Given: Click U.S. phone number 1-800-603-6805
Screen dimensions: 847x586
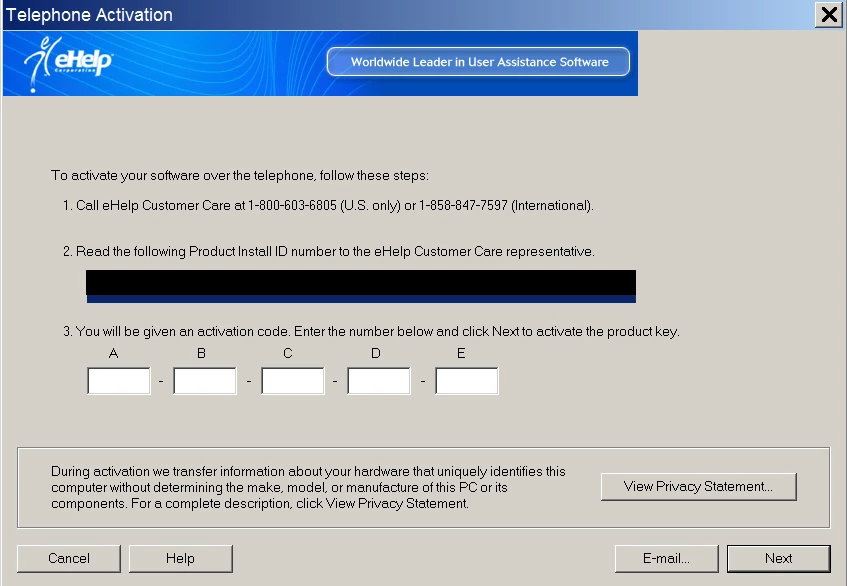Looking at the screenshot, I should [292, 206].
